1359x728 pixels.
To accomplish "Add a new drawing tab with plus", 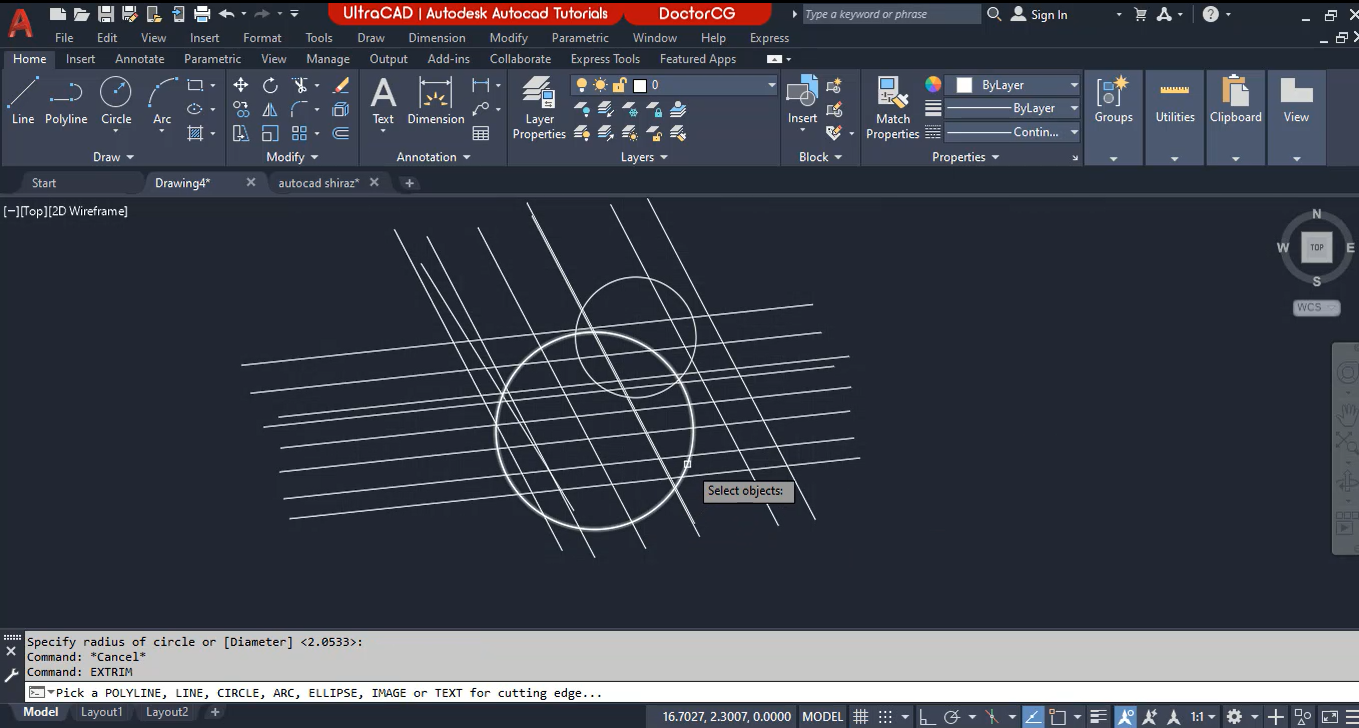I will (x=409, y=183).
